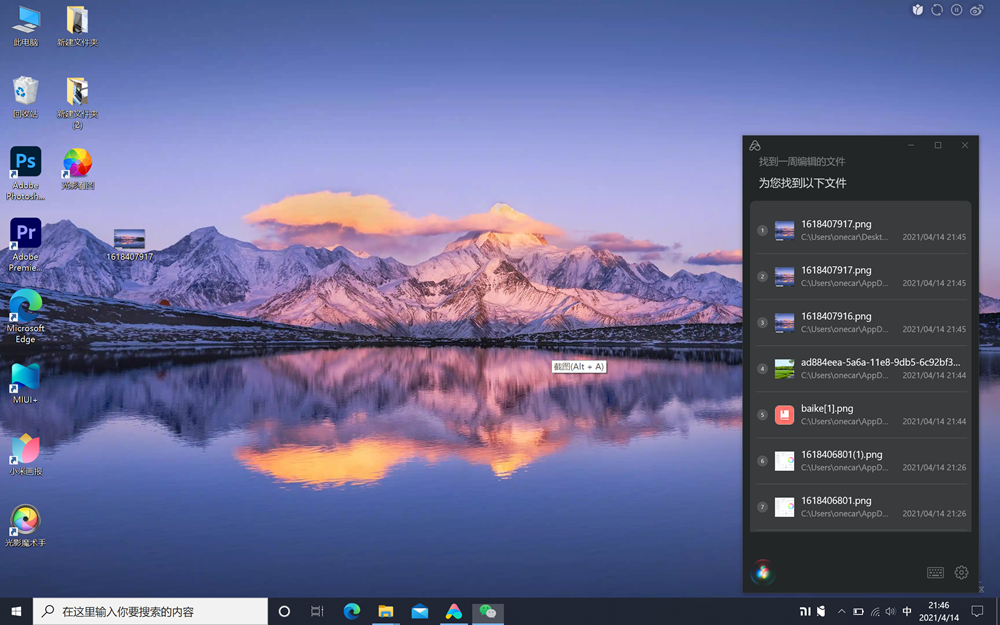1000x625 pixels.
Task: Open XiaoAi settings gear
Action: (961, 573)
